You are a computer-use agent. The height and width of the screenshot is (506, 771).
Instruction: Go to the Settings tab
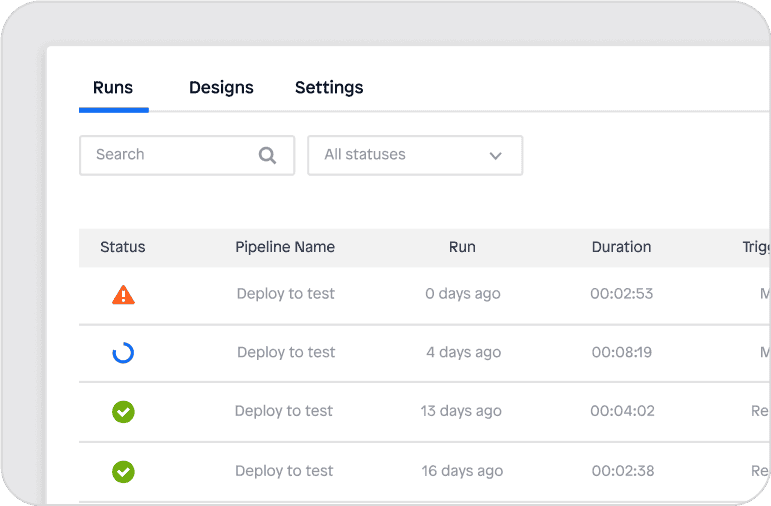pyautogui.click(x=329, y=88)
